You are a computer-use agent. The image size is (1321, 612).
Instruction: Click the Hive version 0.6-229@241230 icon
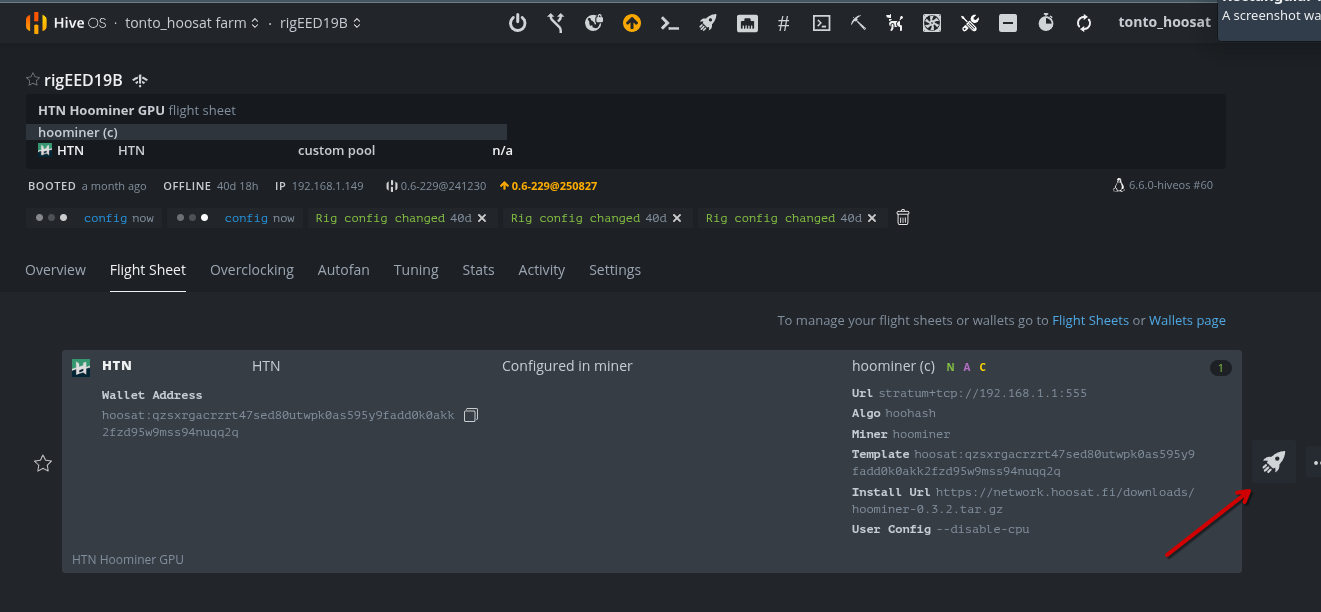tap(392, 186)
